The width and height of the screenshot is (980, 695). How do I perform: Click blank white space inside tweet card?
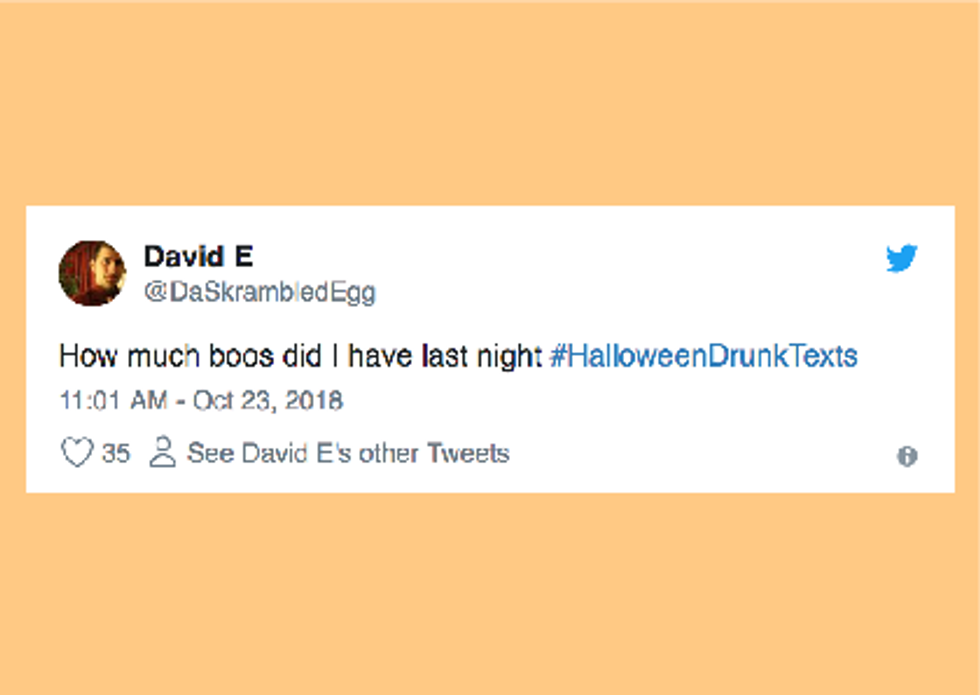(650, 290)
